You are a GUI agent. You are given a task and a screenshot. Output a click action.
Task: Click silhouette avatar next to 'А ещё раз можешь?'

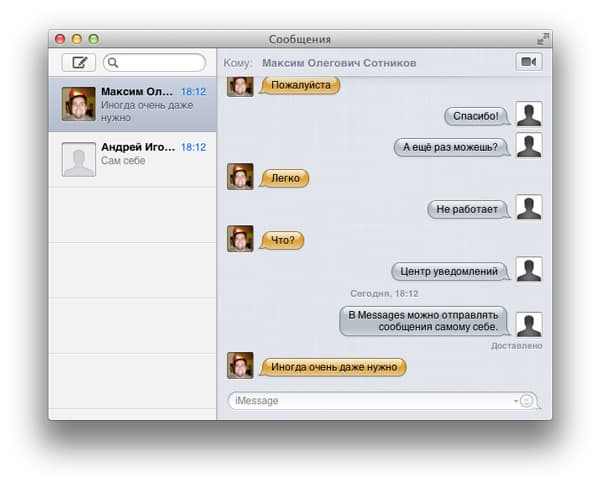[529, 145]
